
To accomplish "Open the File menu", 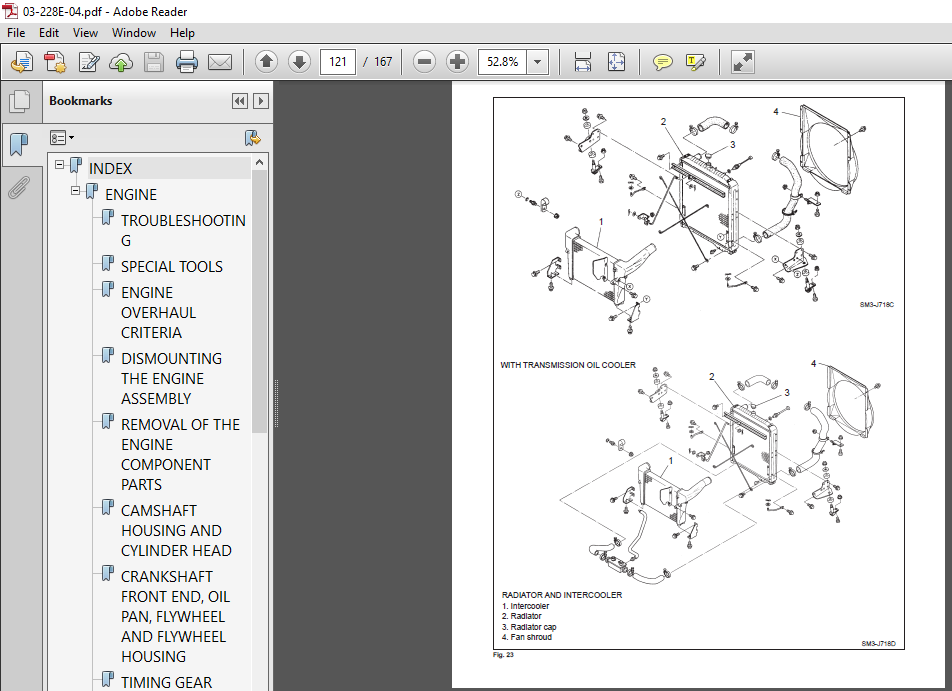I will tap(16, 33).
